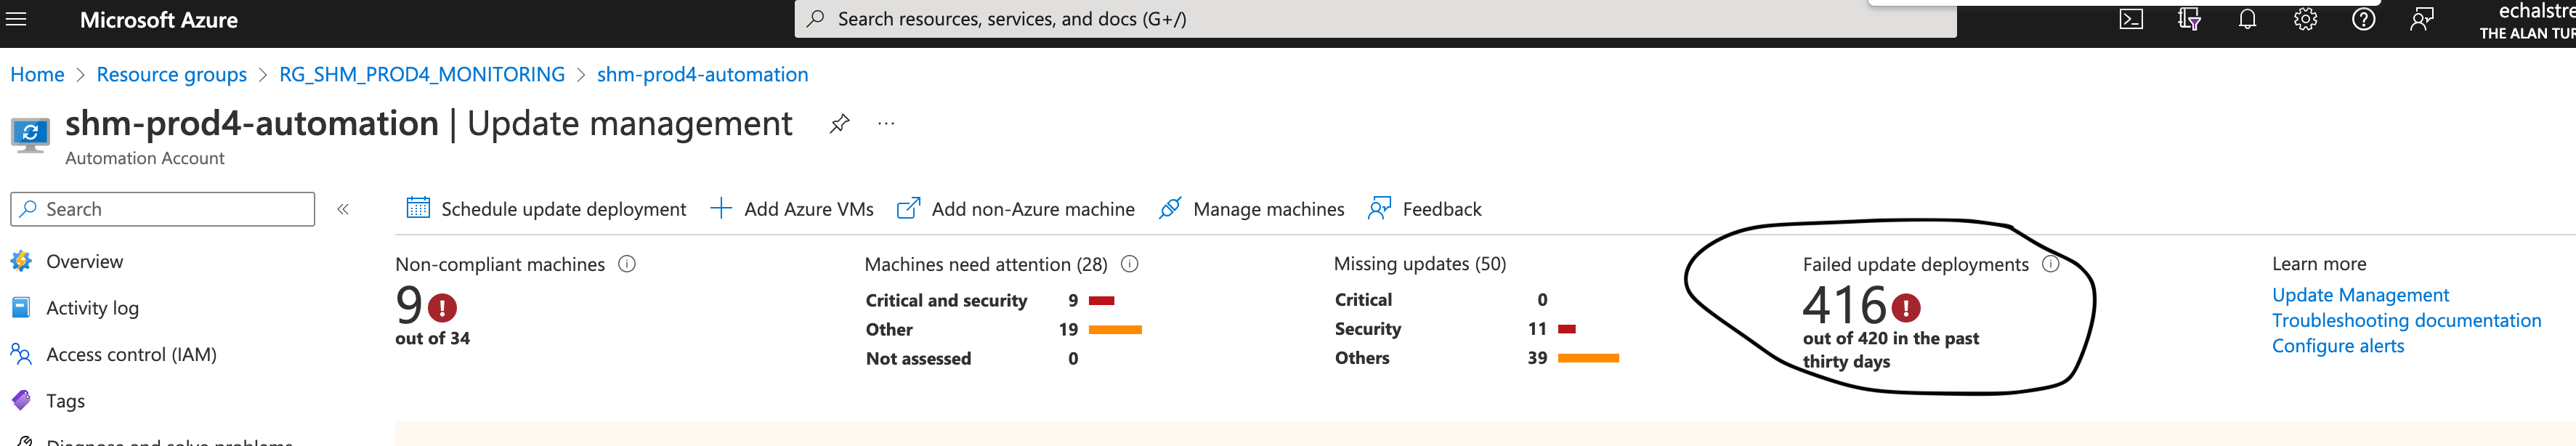Select Activity log in the sidebar
The image size is (2576, 446).
[x=91, y=307]
